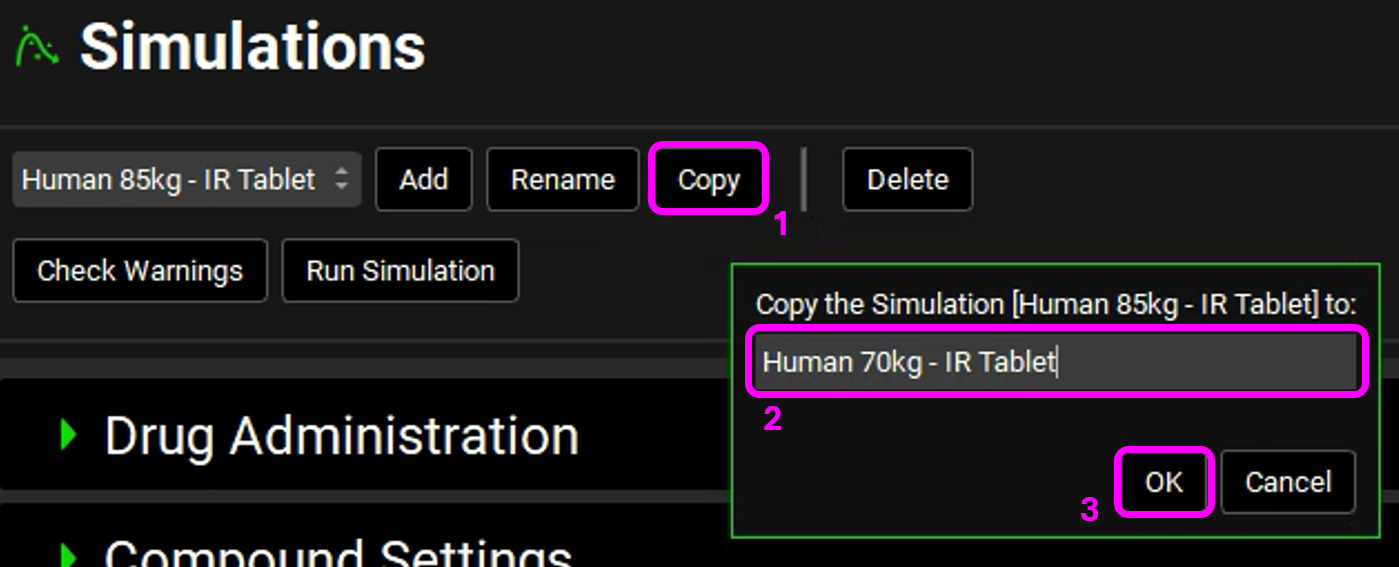
Task: Delete the selected simulation
Action: click(907, 180)
